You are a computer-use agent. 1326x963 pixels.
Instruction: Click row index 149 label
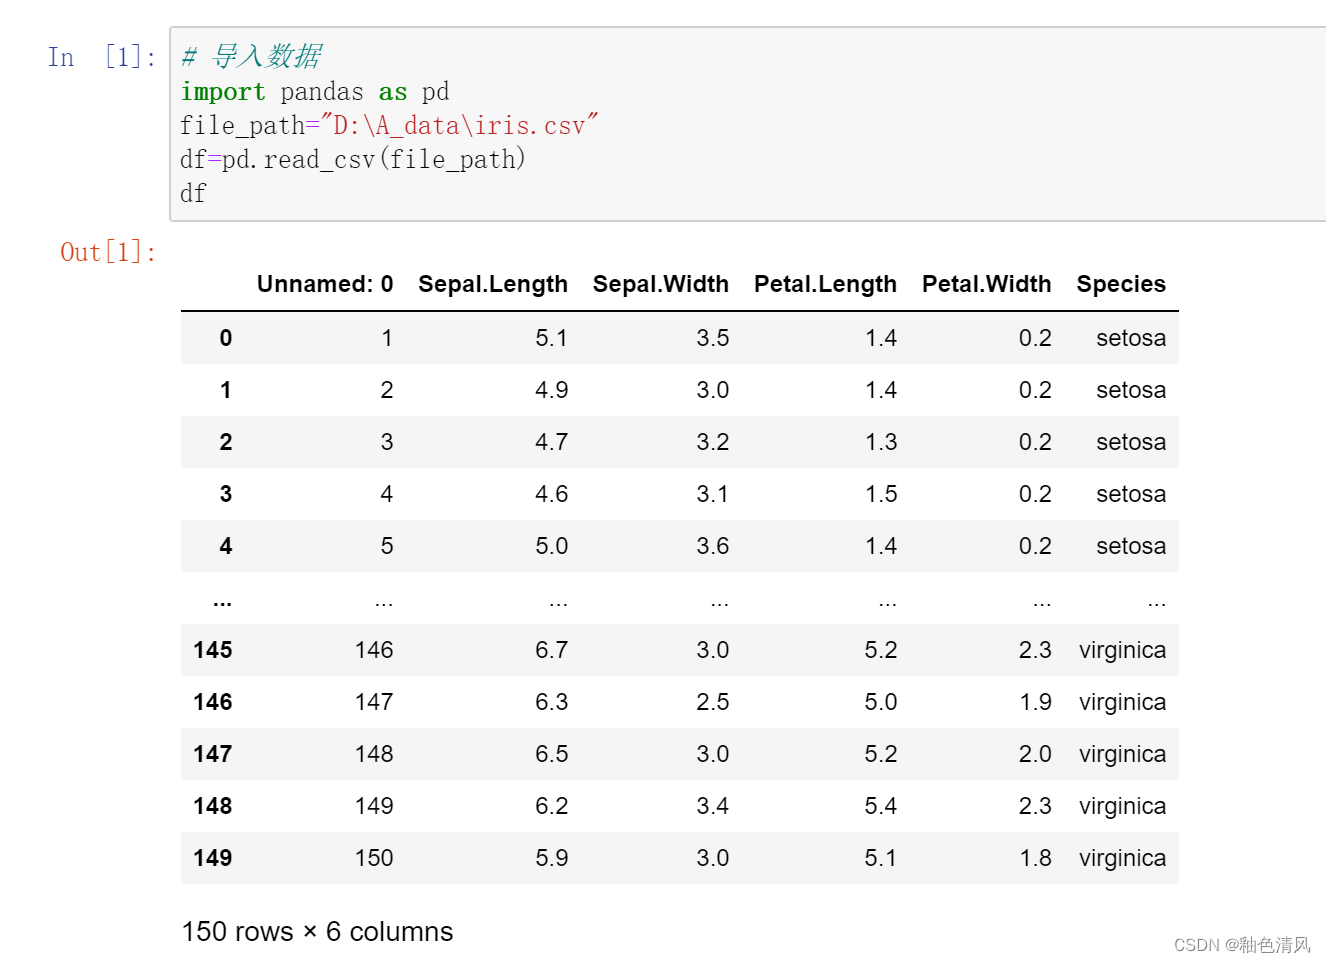pyautogui.click(x=213, y=858)
